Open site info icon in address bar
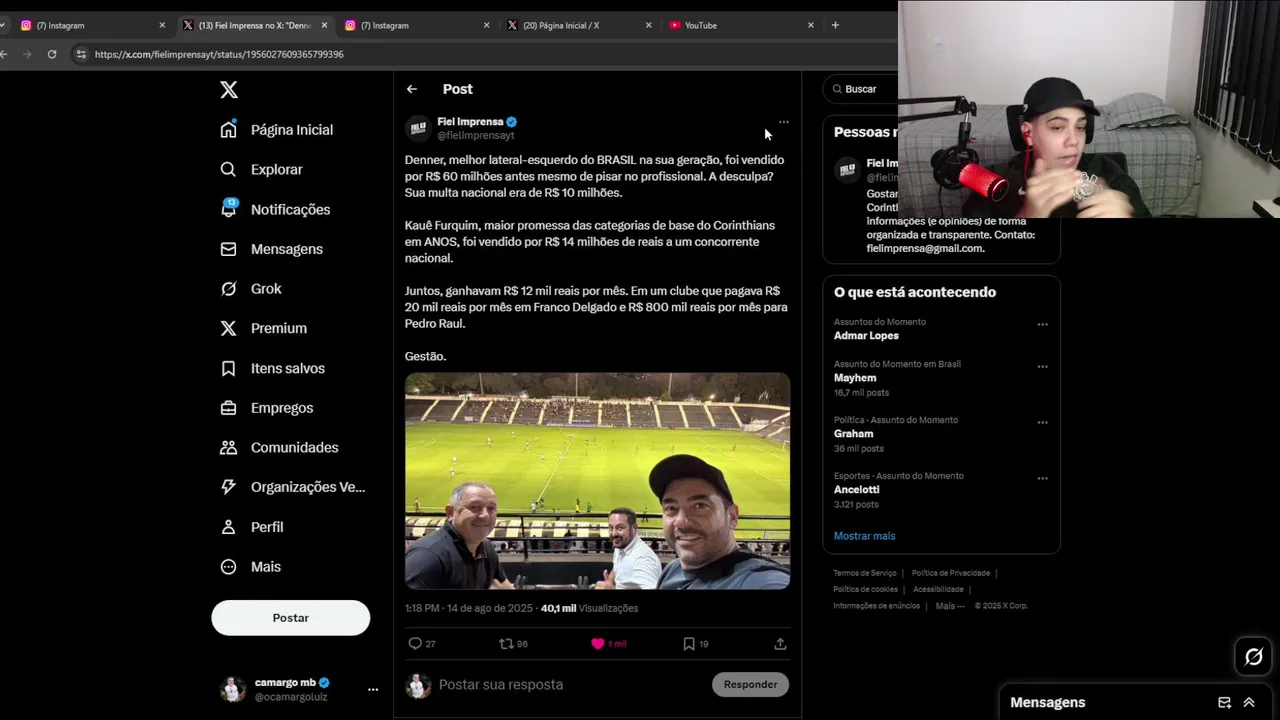The image size is (1280, 720). (81, 54)
